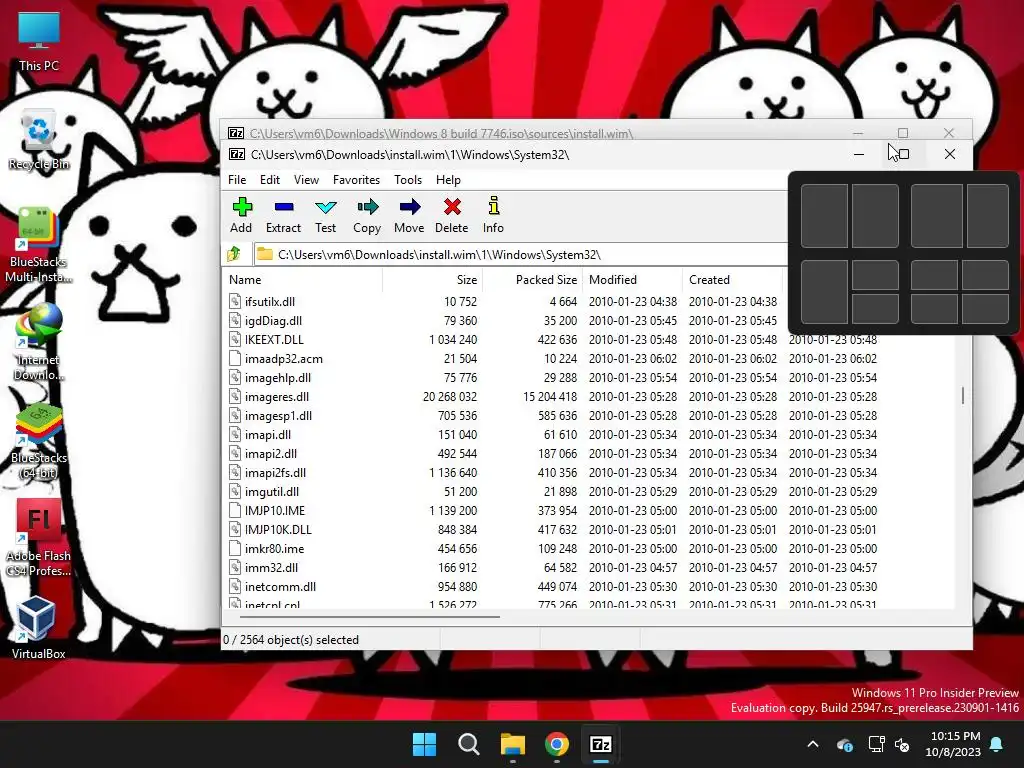The height and width of the screenshot is (768, 1024).
Task: Click the red Delete icon
Action: coord(452,215)
